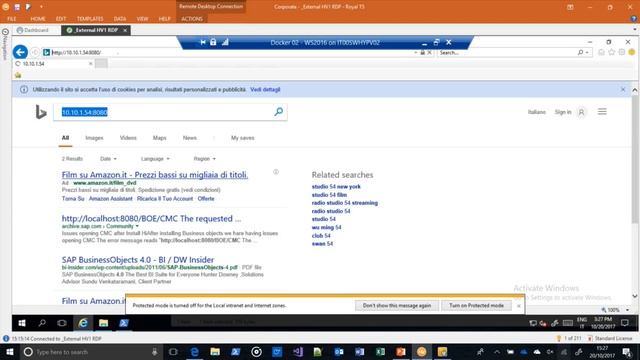Screen dimensions: 640x360
Task: Select Bing News tab
Action: [190, 138]
